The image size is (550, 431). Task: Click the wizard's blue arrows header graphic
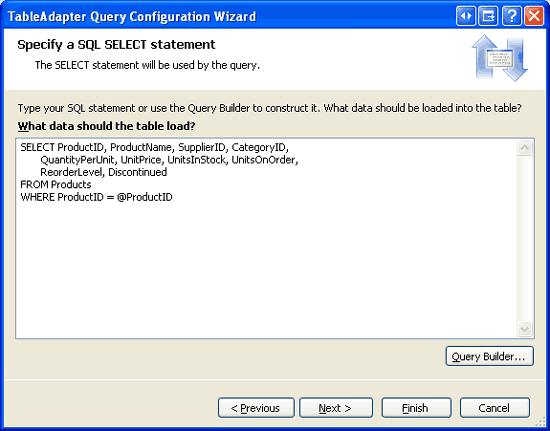click(x=499, y=58)
